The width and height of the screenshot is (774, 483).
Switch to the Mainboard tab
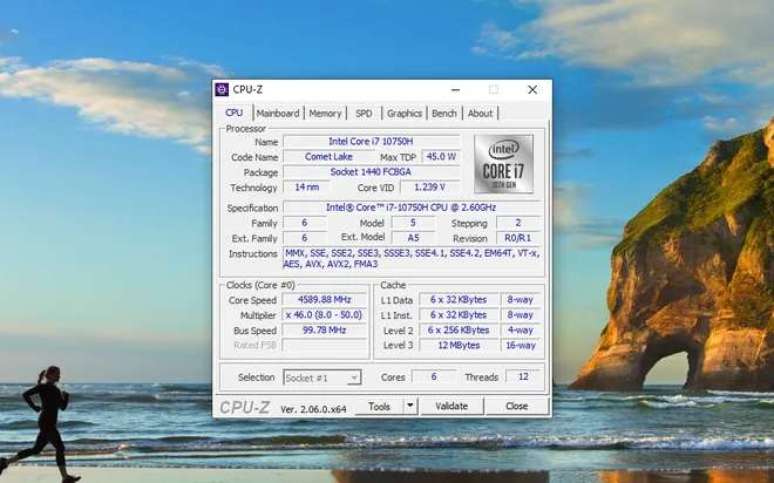278,113
